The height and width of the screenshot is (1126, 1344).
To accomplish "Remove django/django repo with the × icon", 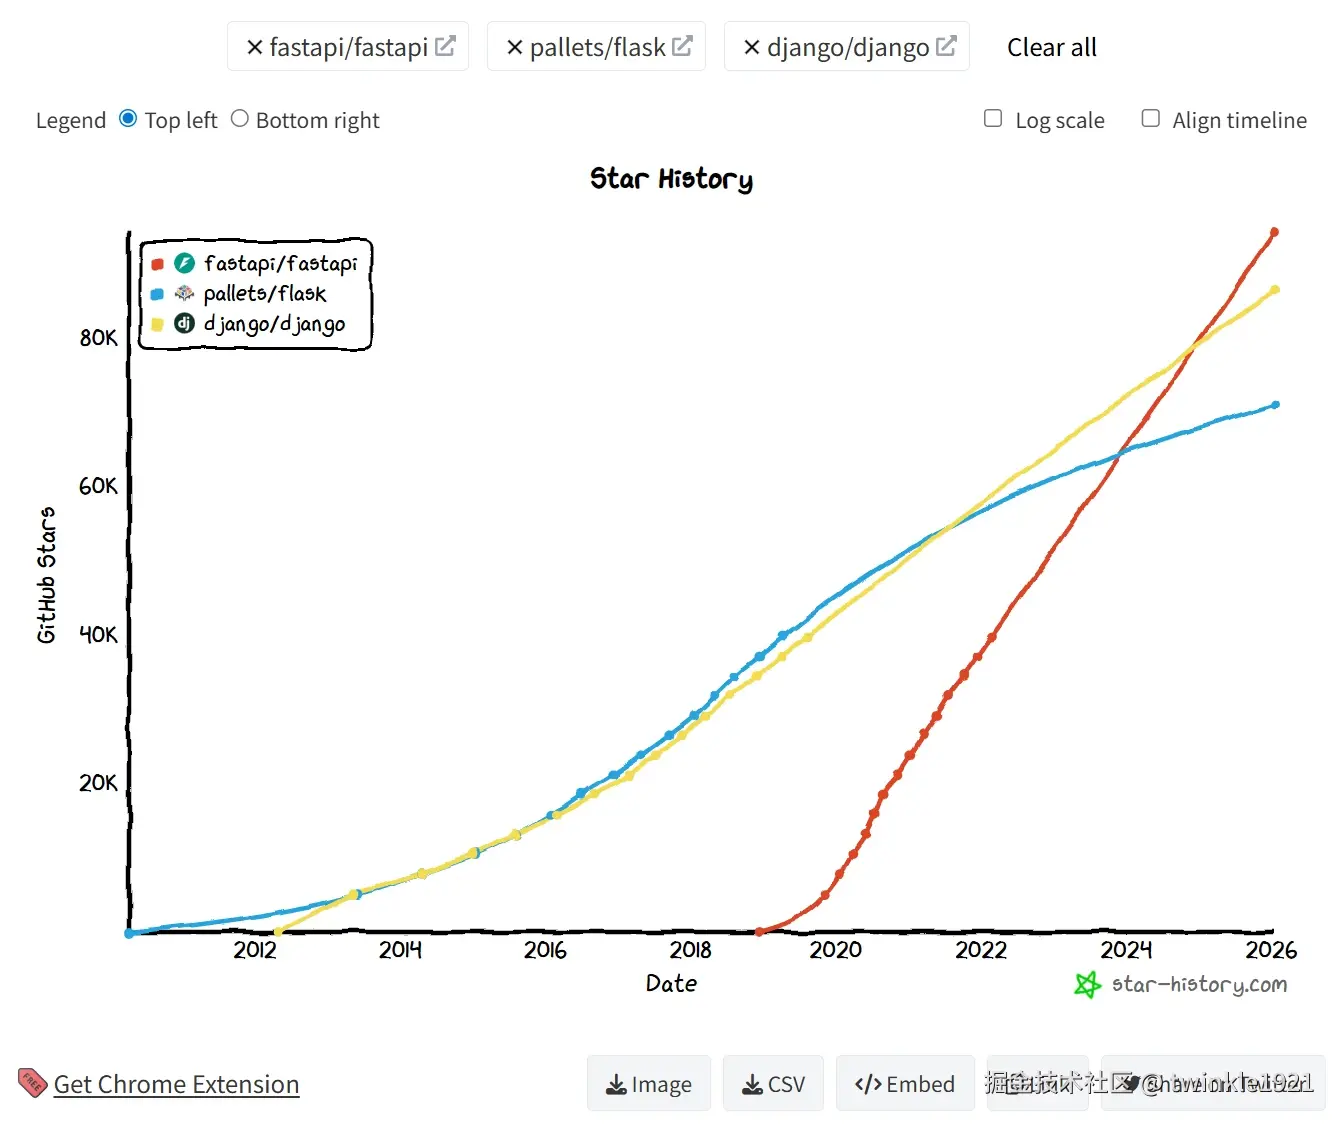I will coord(752,47).
